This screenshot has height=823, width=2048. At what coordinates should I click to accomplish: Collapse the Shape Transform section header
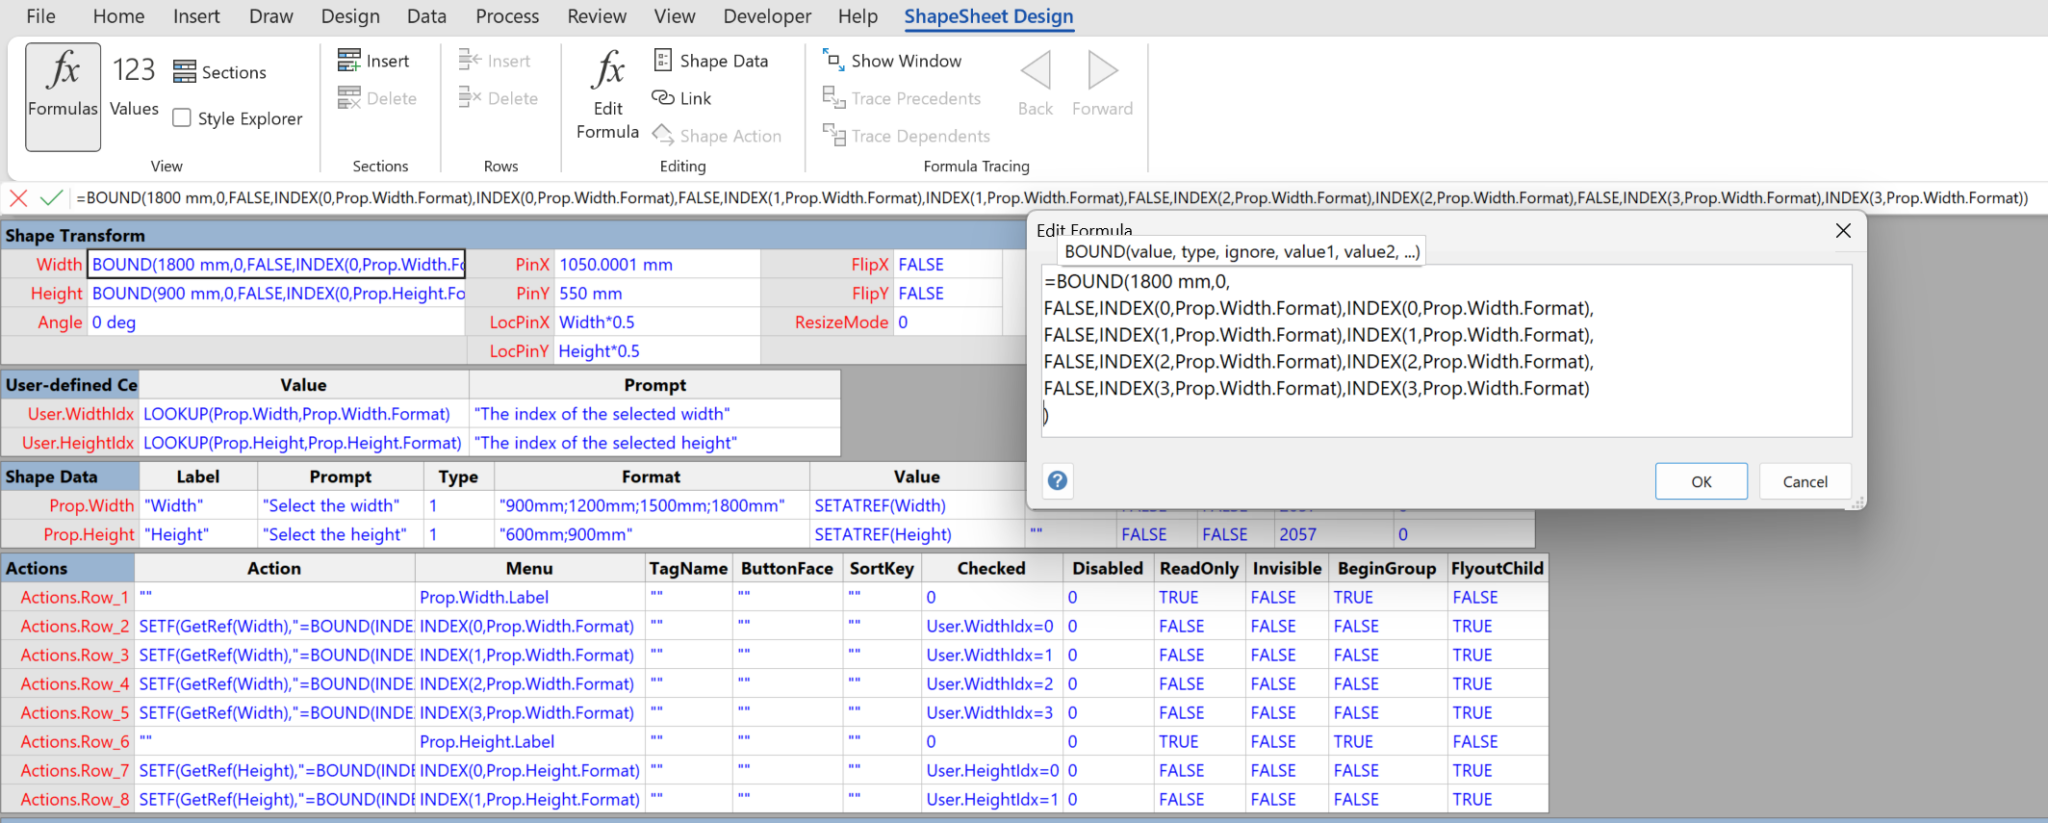pos(75,236)
